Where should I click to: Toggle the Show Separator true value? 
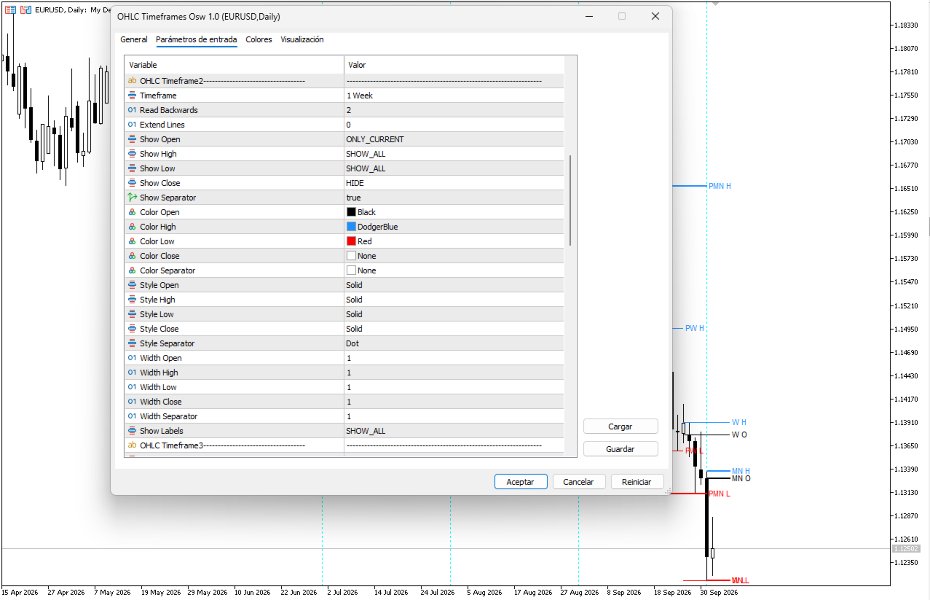[454, 197]
